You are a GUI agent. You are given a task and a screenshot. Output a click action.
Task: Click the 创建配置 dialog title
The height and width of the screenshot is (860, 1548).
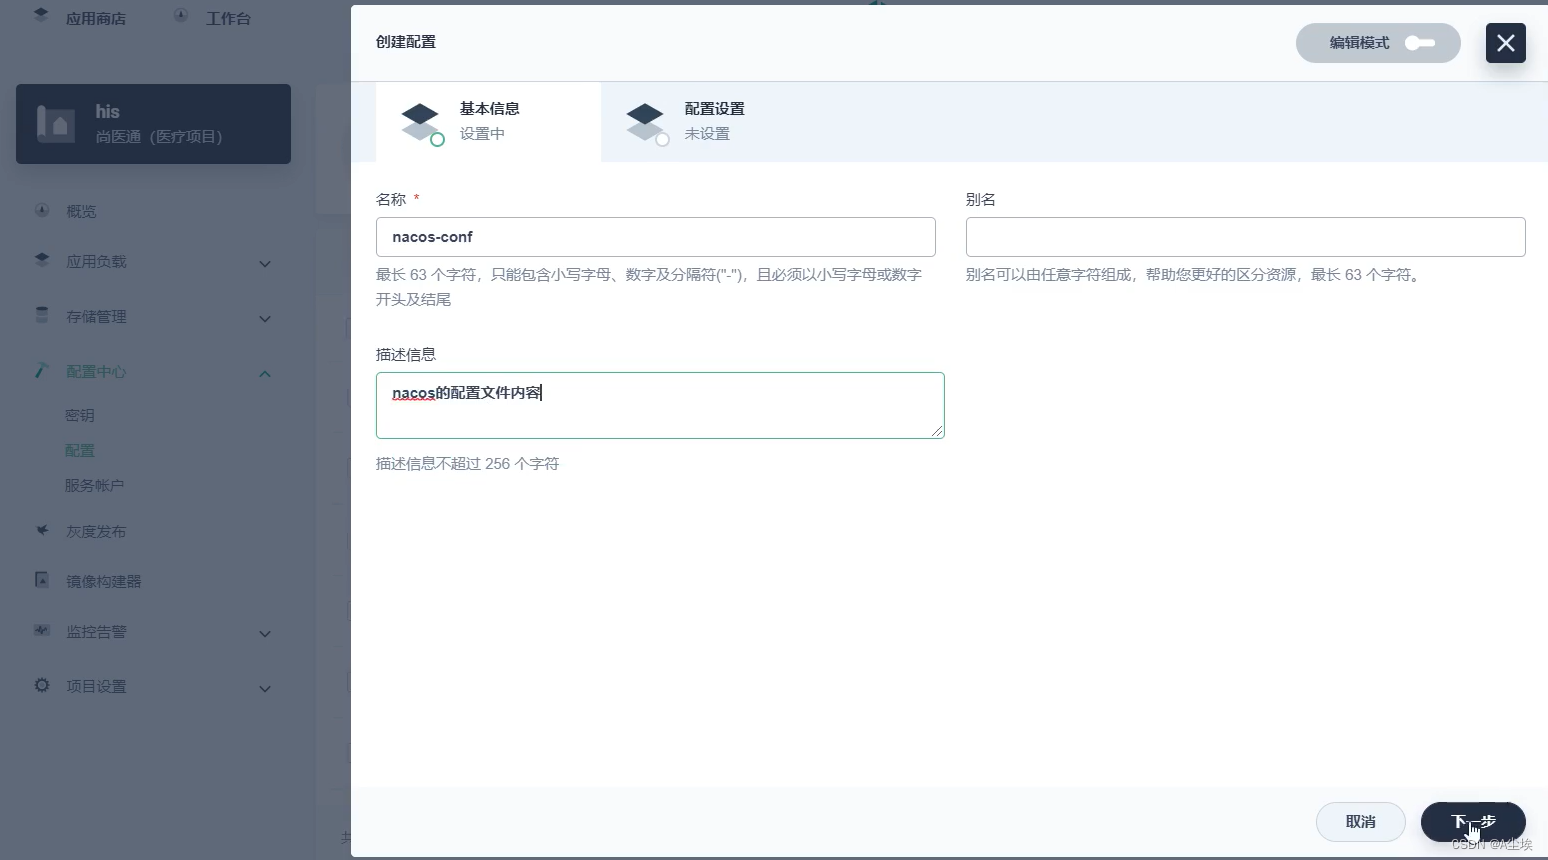(x=406, y=42)
